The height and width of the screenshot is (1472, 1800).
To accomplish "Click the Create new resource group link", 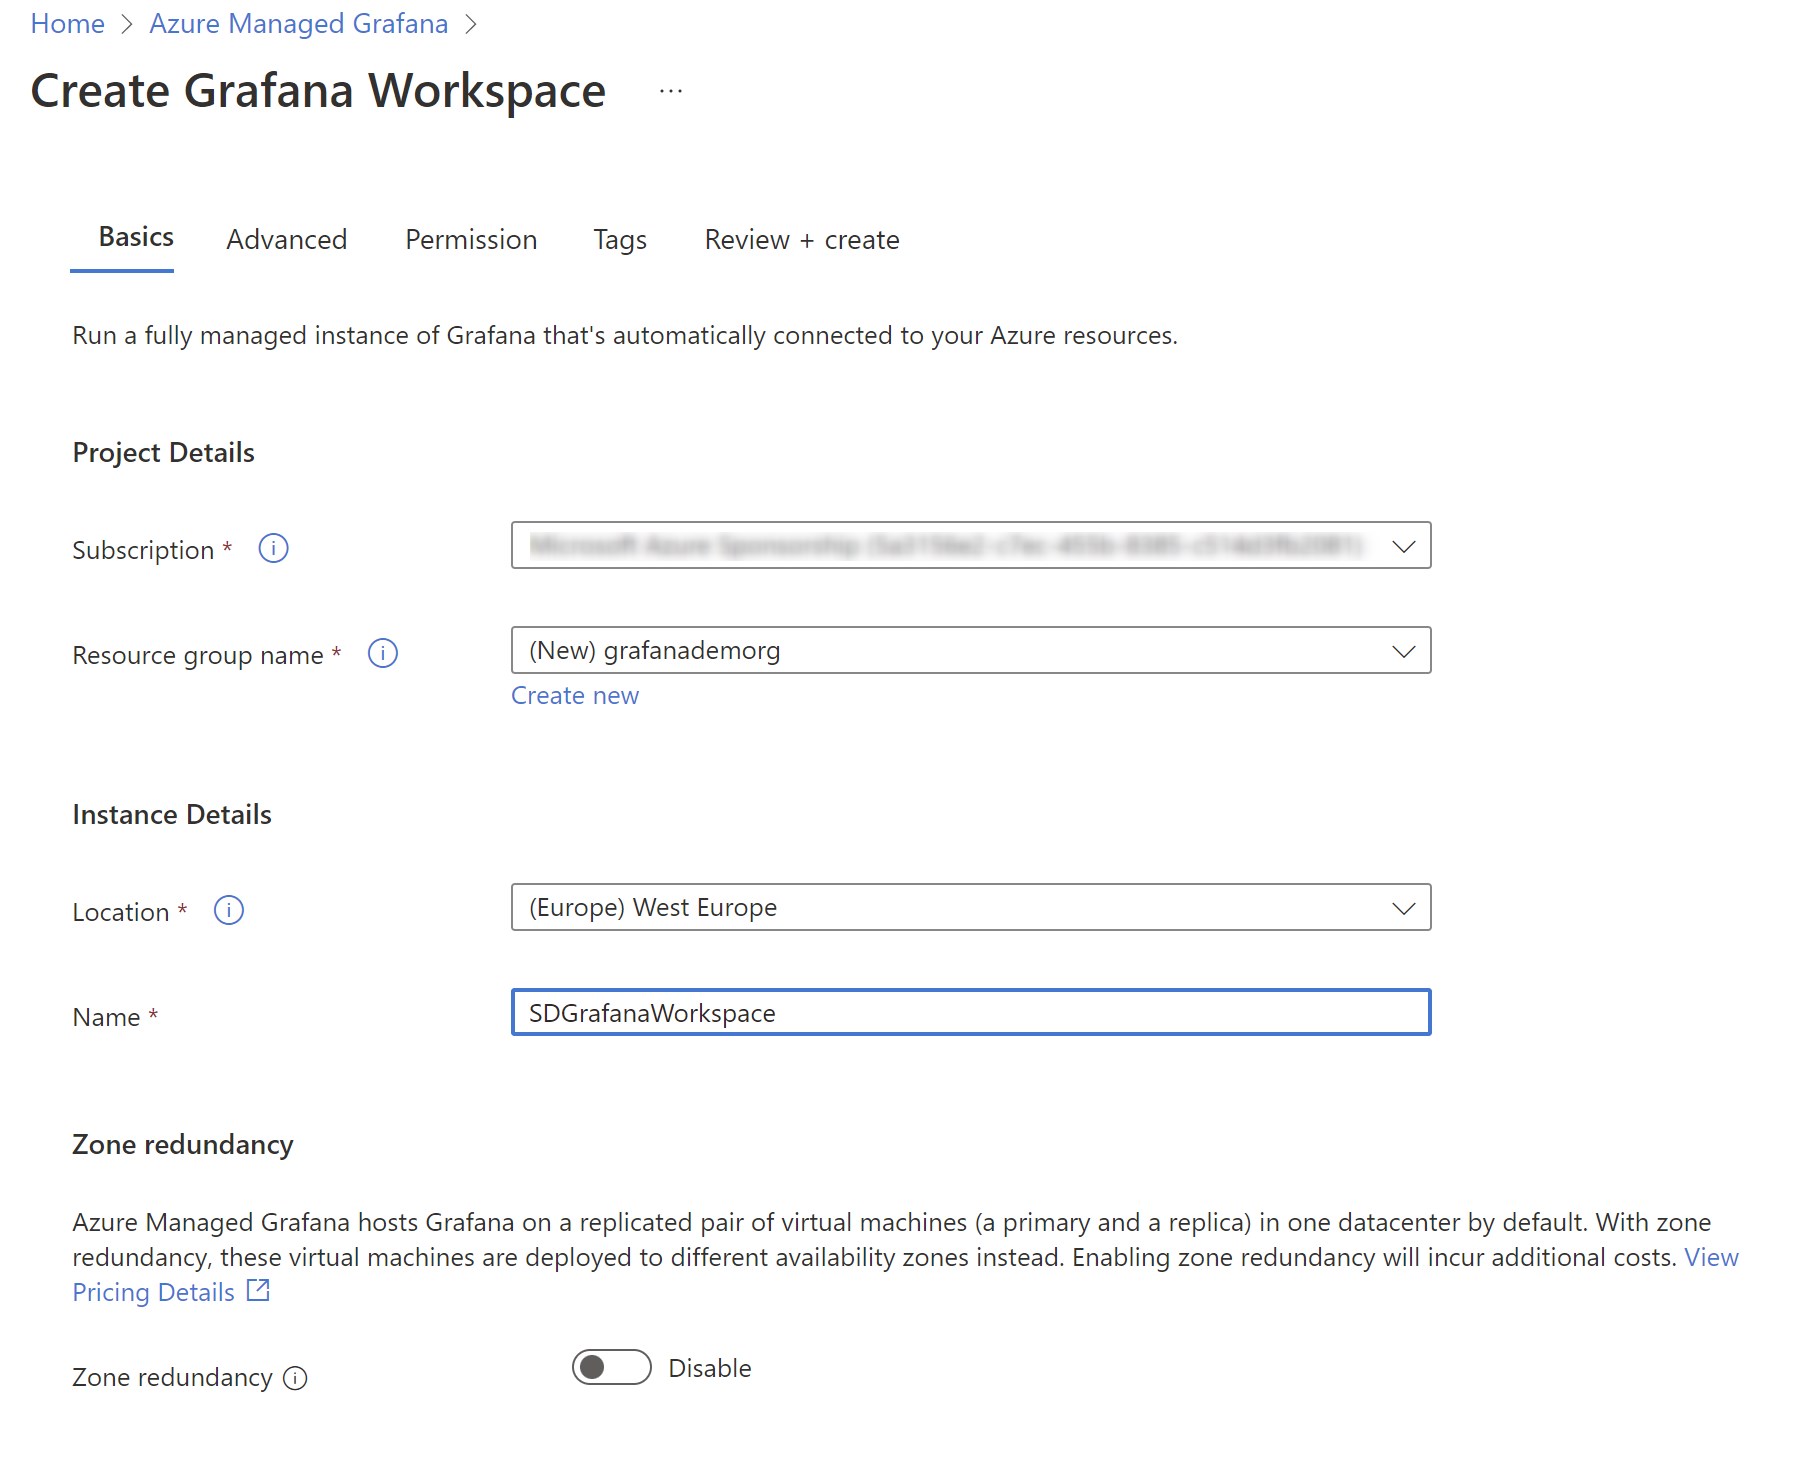I will (574, 695).
